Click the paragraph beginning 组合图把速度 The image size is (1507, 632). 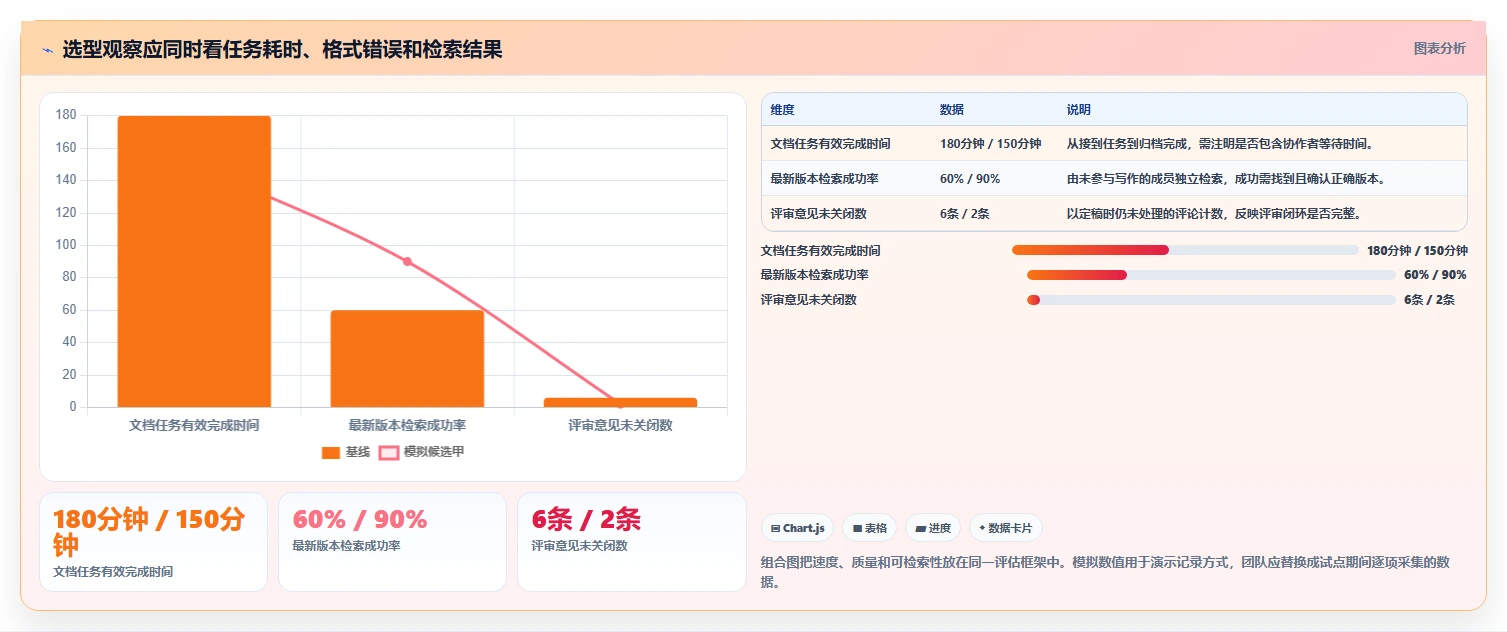(1105, 572)
